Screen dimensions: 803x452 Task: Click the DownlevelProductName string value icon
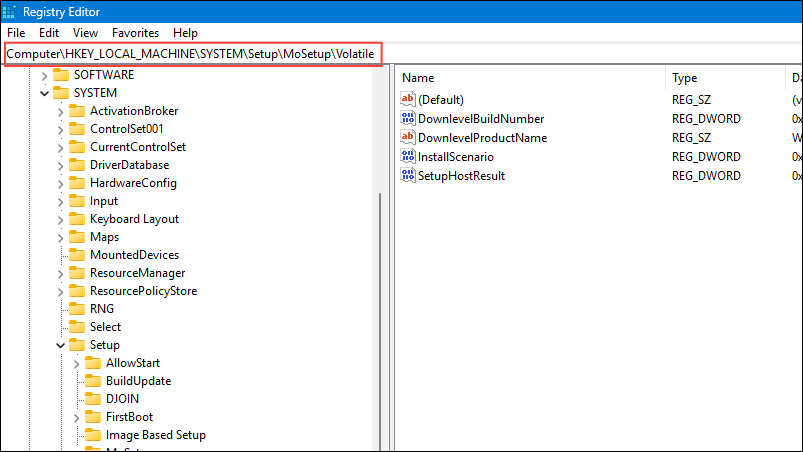pyautogui.click(x=407, y=138)
